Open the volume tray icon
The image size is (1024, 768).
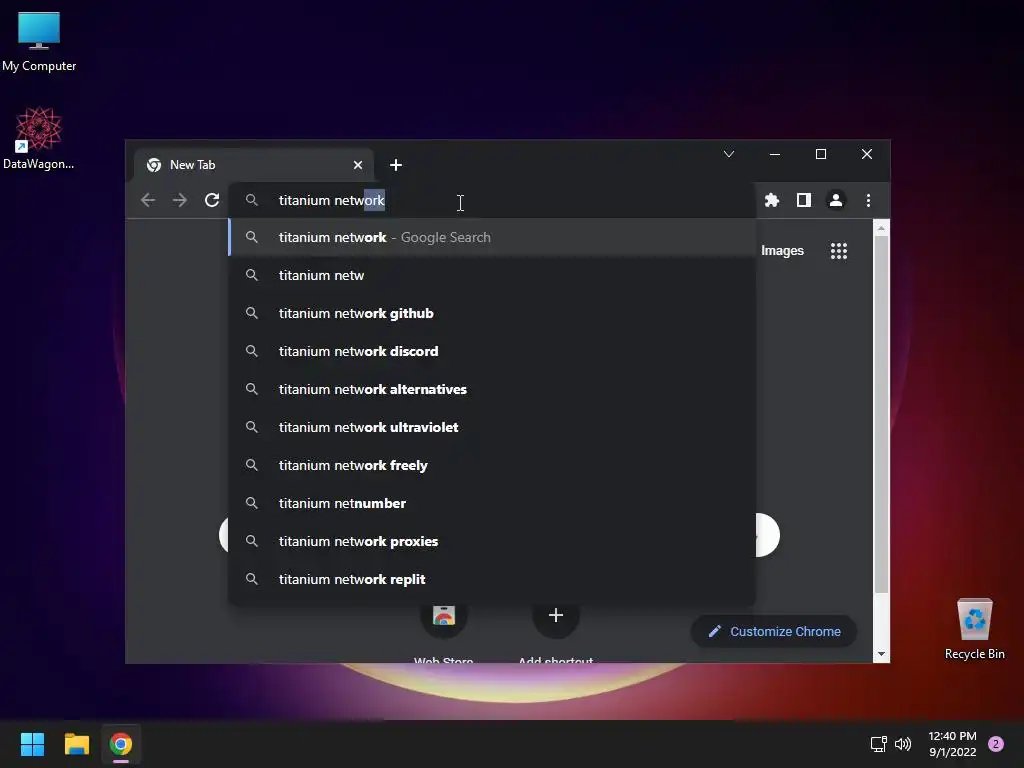903,744
